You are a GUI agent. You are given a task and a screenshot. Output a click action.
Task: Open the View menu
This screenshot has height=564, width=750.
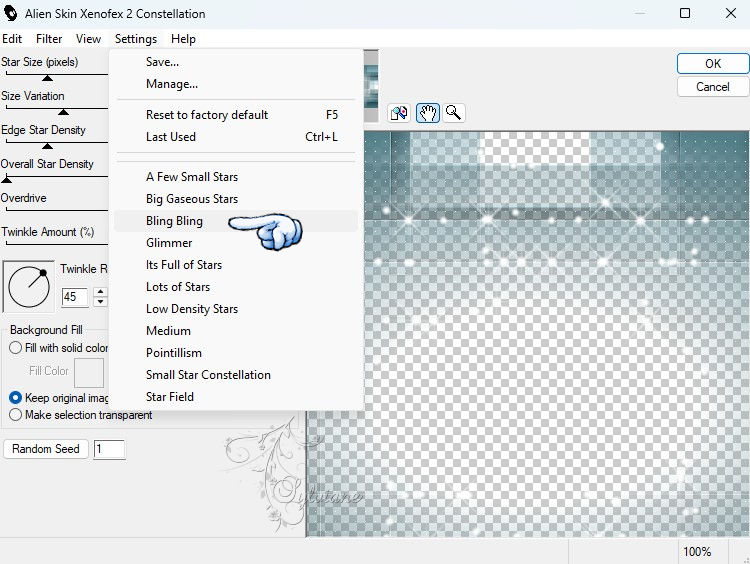pos(88,39)
